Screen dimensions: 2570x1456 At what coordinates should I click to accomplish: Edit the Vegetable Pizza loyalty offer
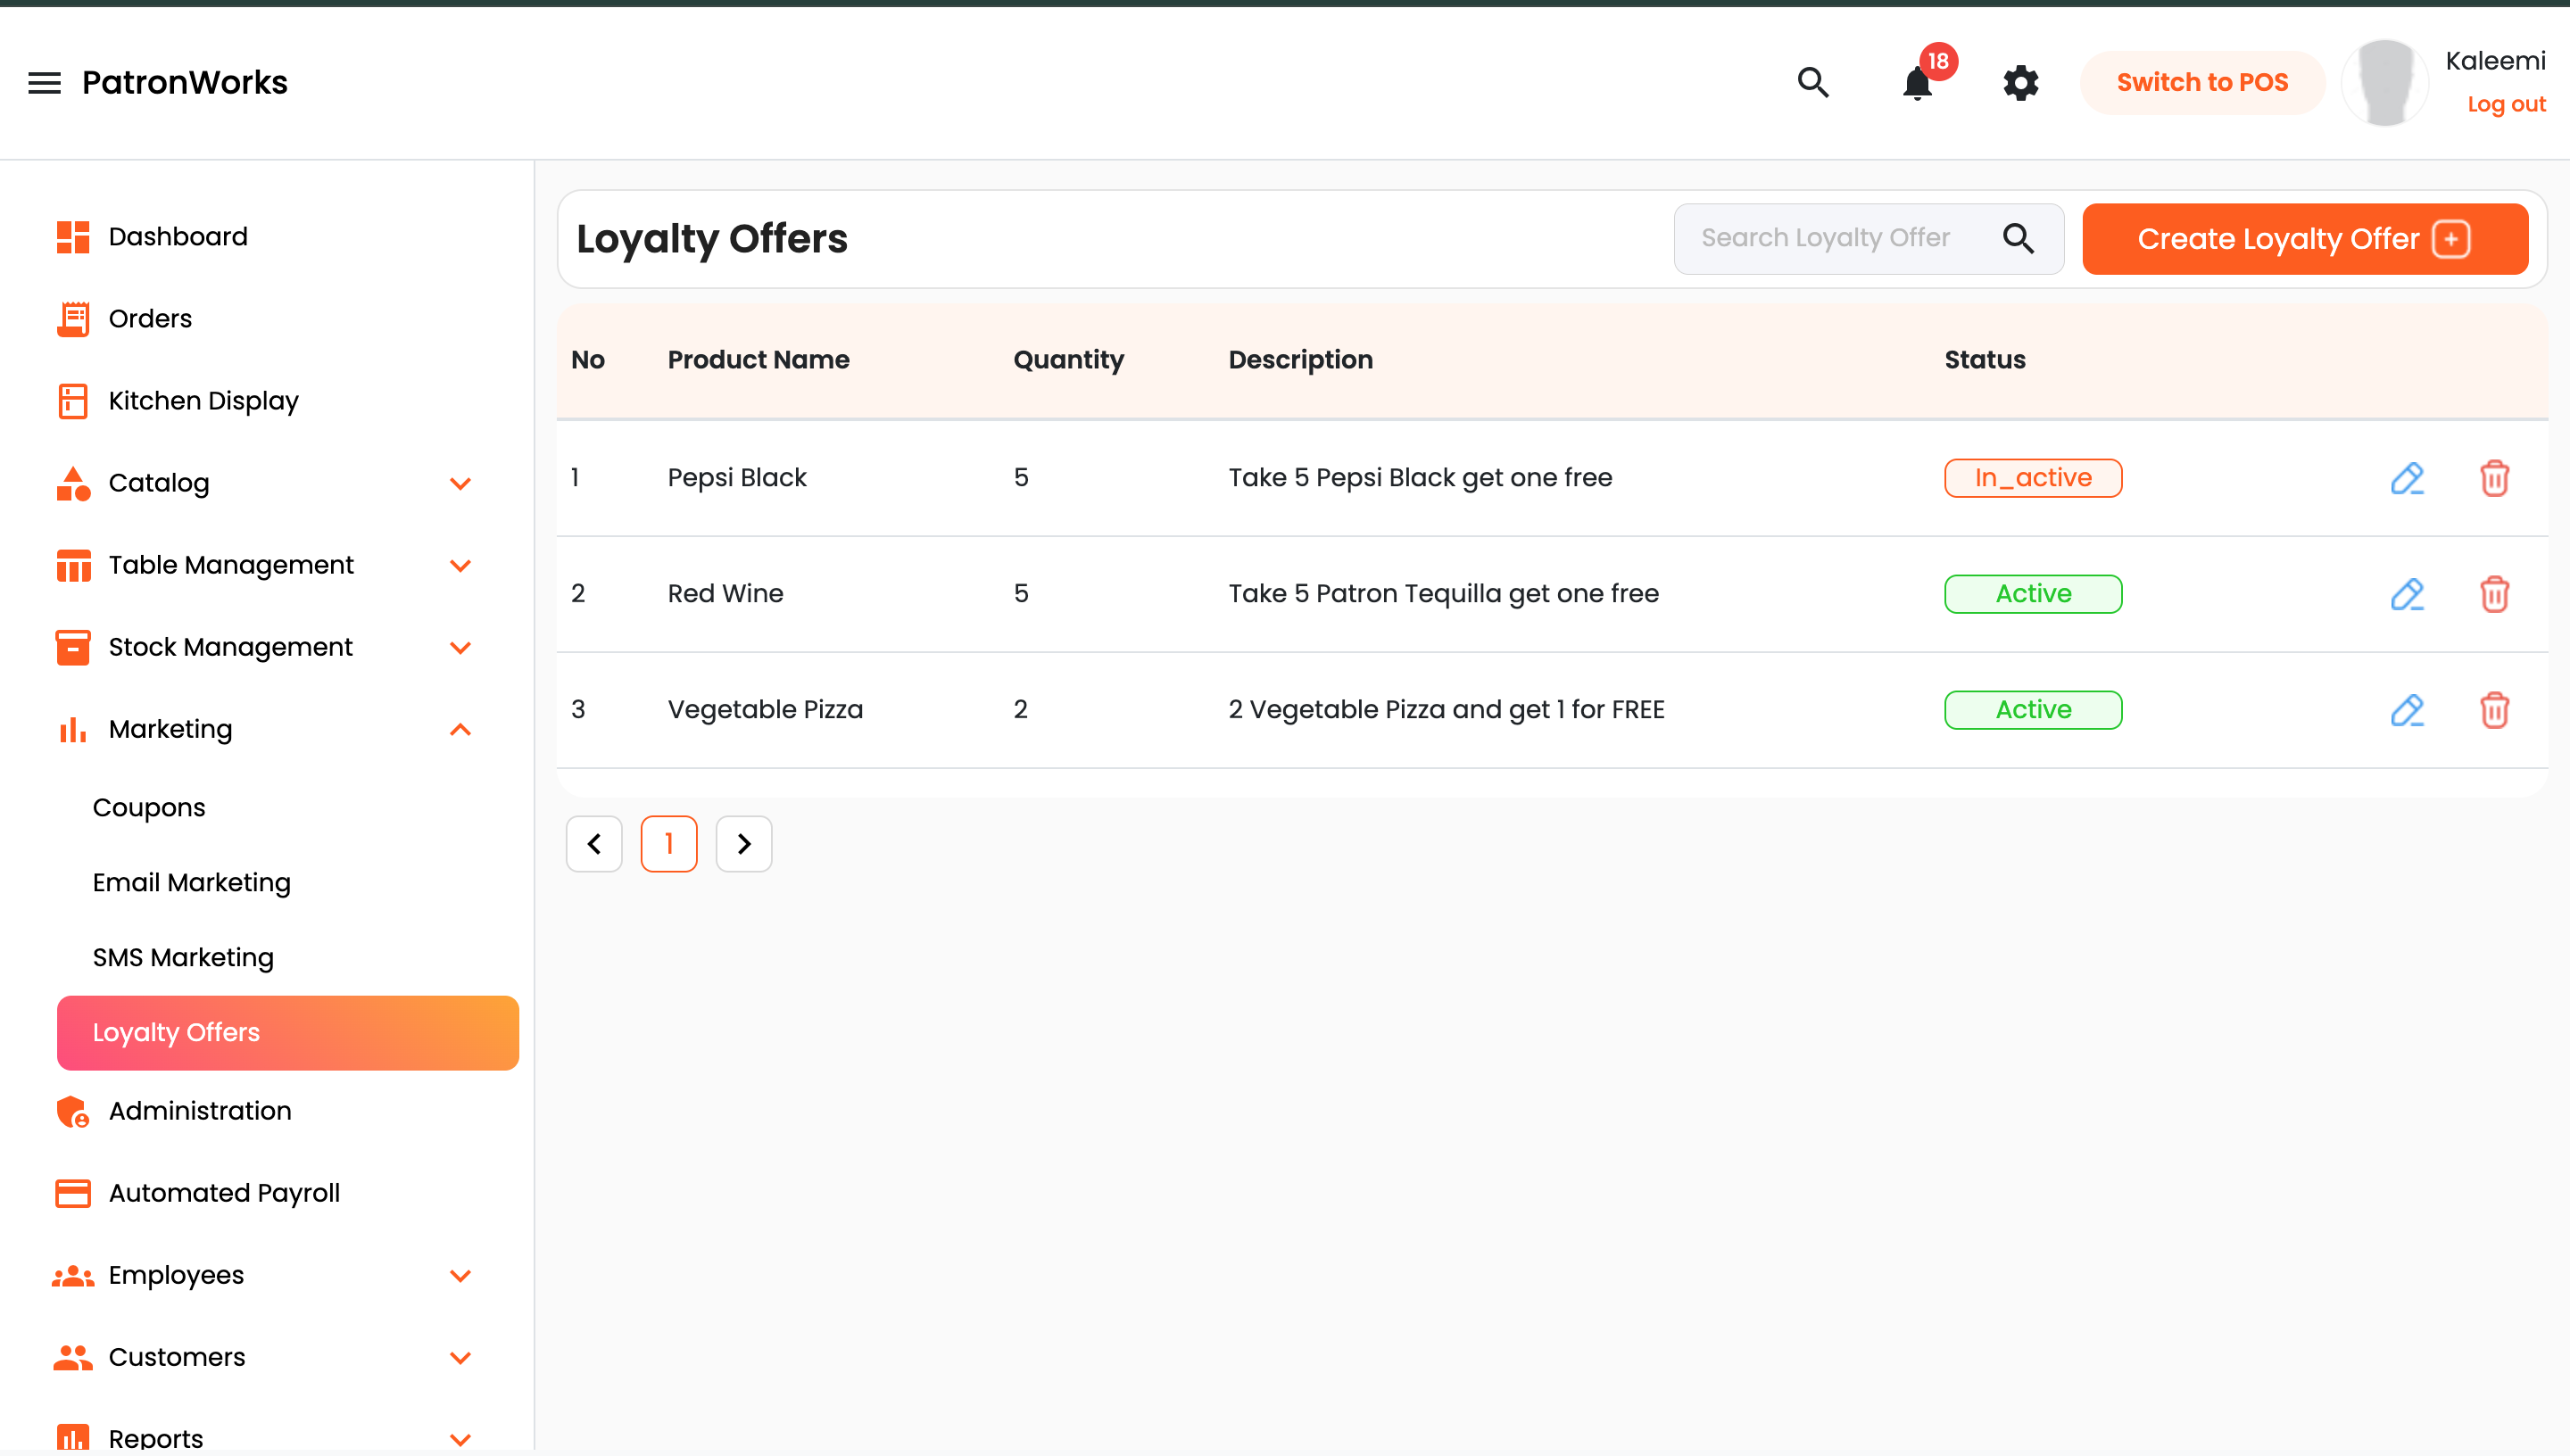2406,710
